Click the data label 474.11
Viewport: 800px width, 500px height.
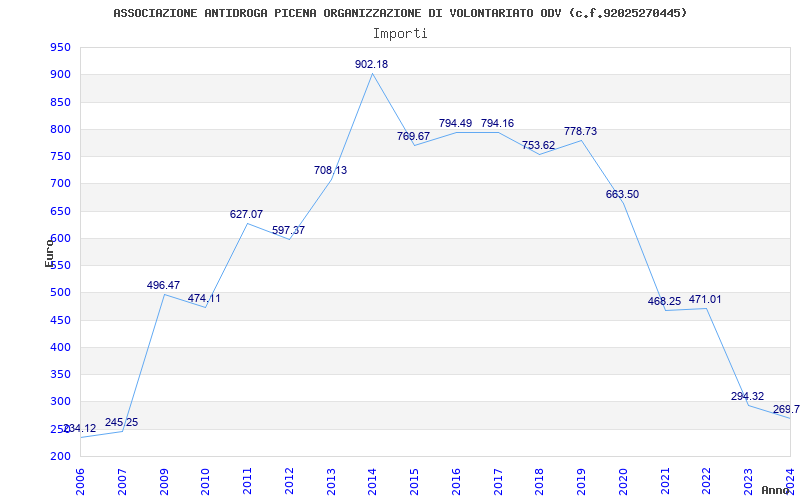point(204,298)
